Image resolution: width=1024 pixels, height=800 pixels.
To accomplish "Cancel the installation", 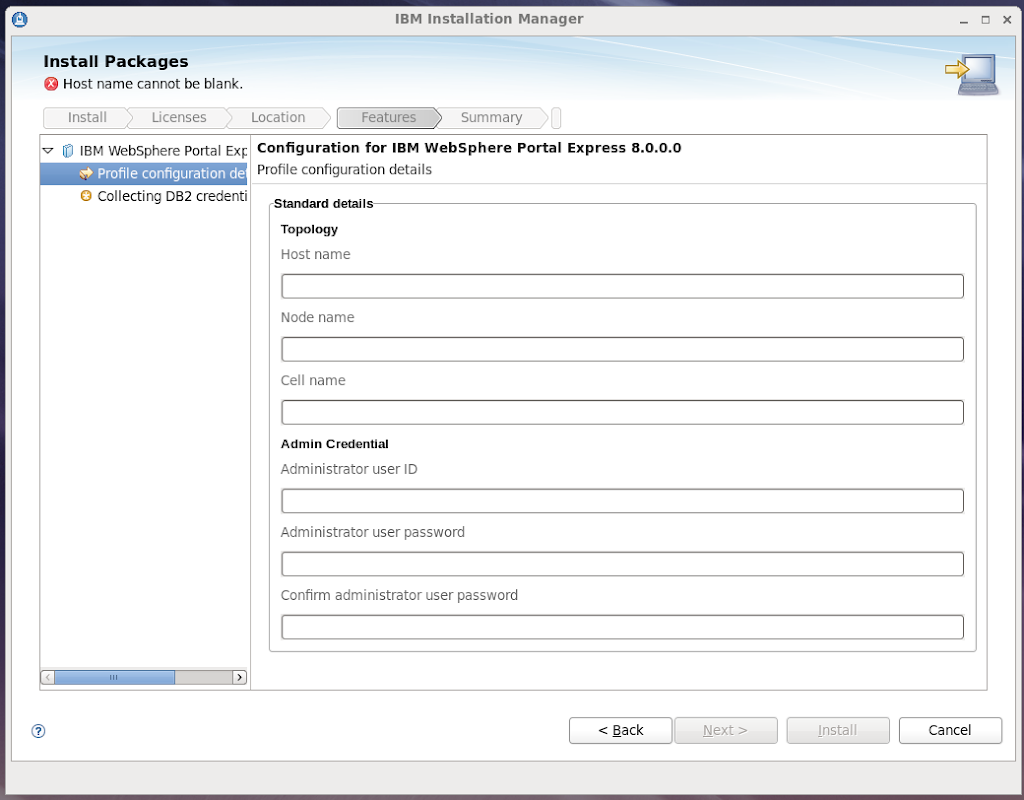I will click(x=949, y=731).
